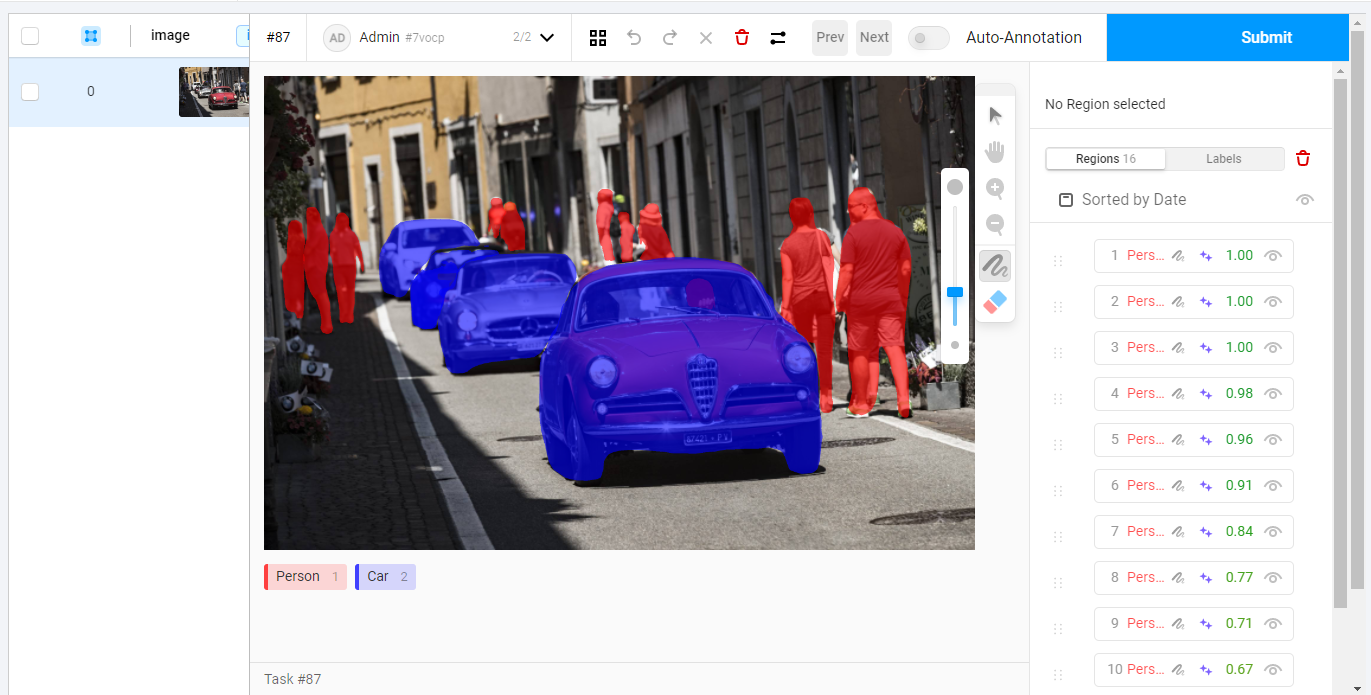Viewport: 1371px width, 695px height.
Task: Open the grid view icon in the toolbar
Action: 598,37
